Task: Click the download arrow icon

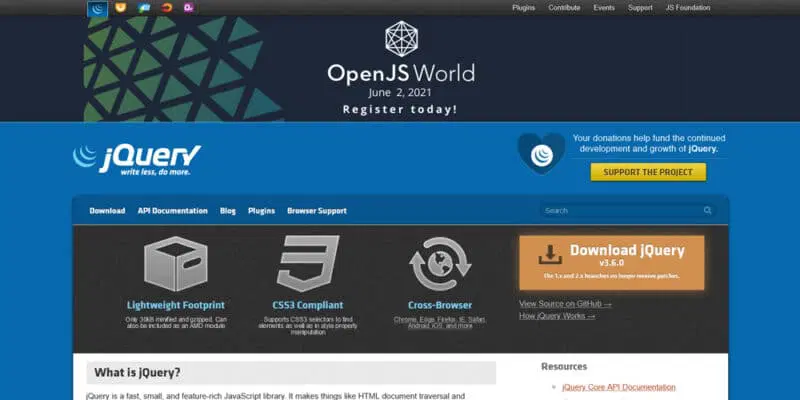Action: [550, 255]
